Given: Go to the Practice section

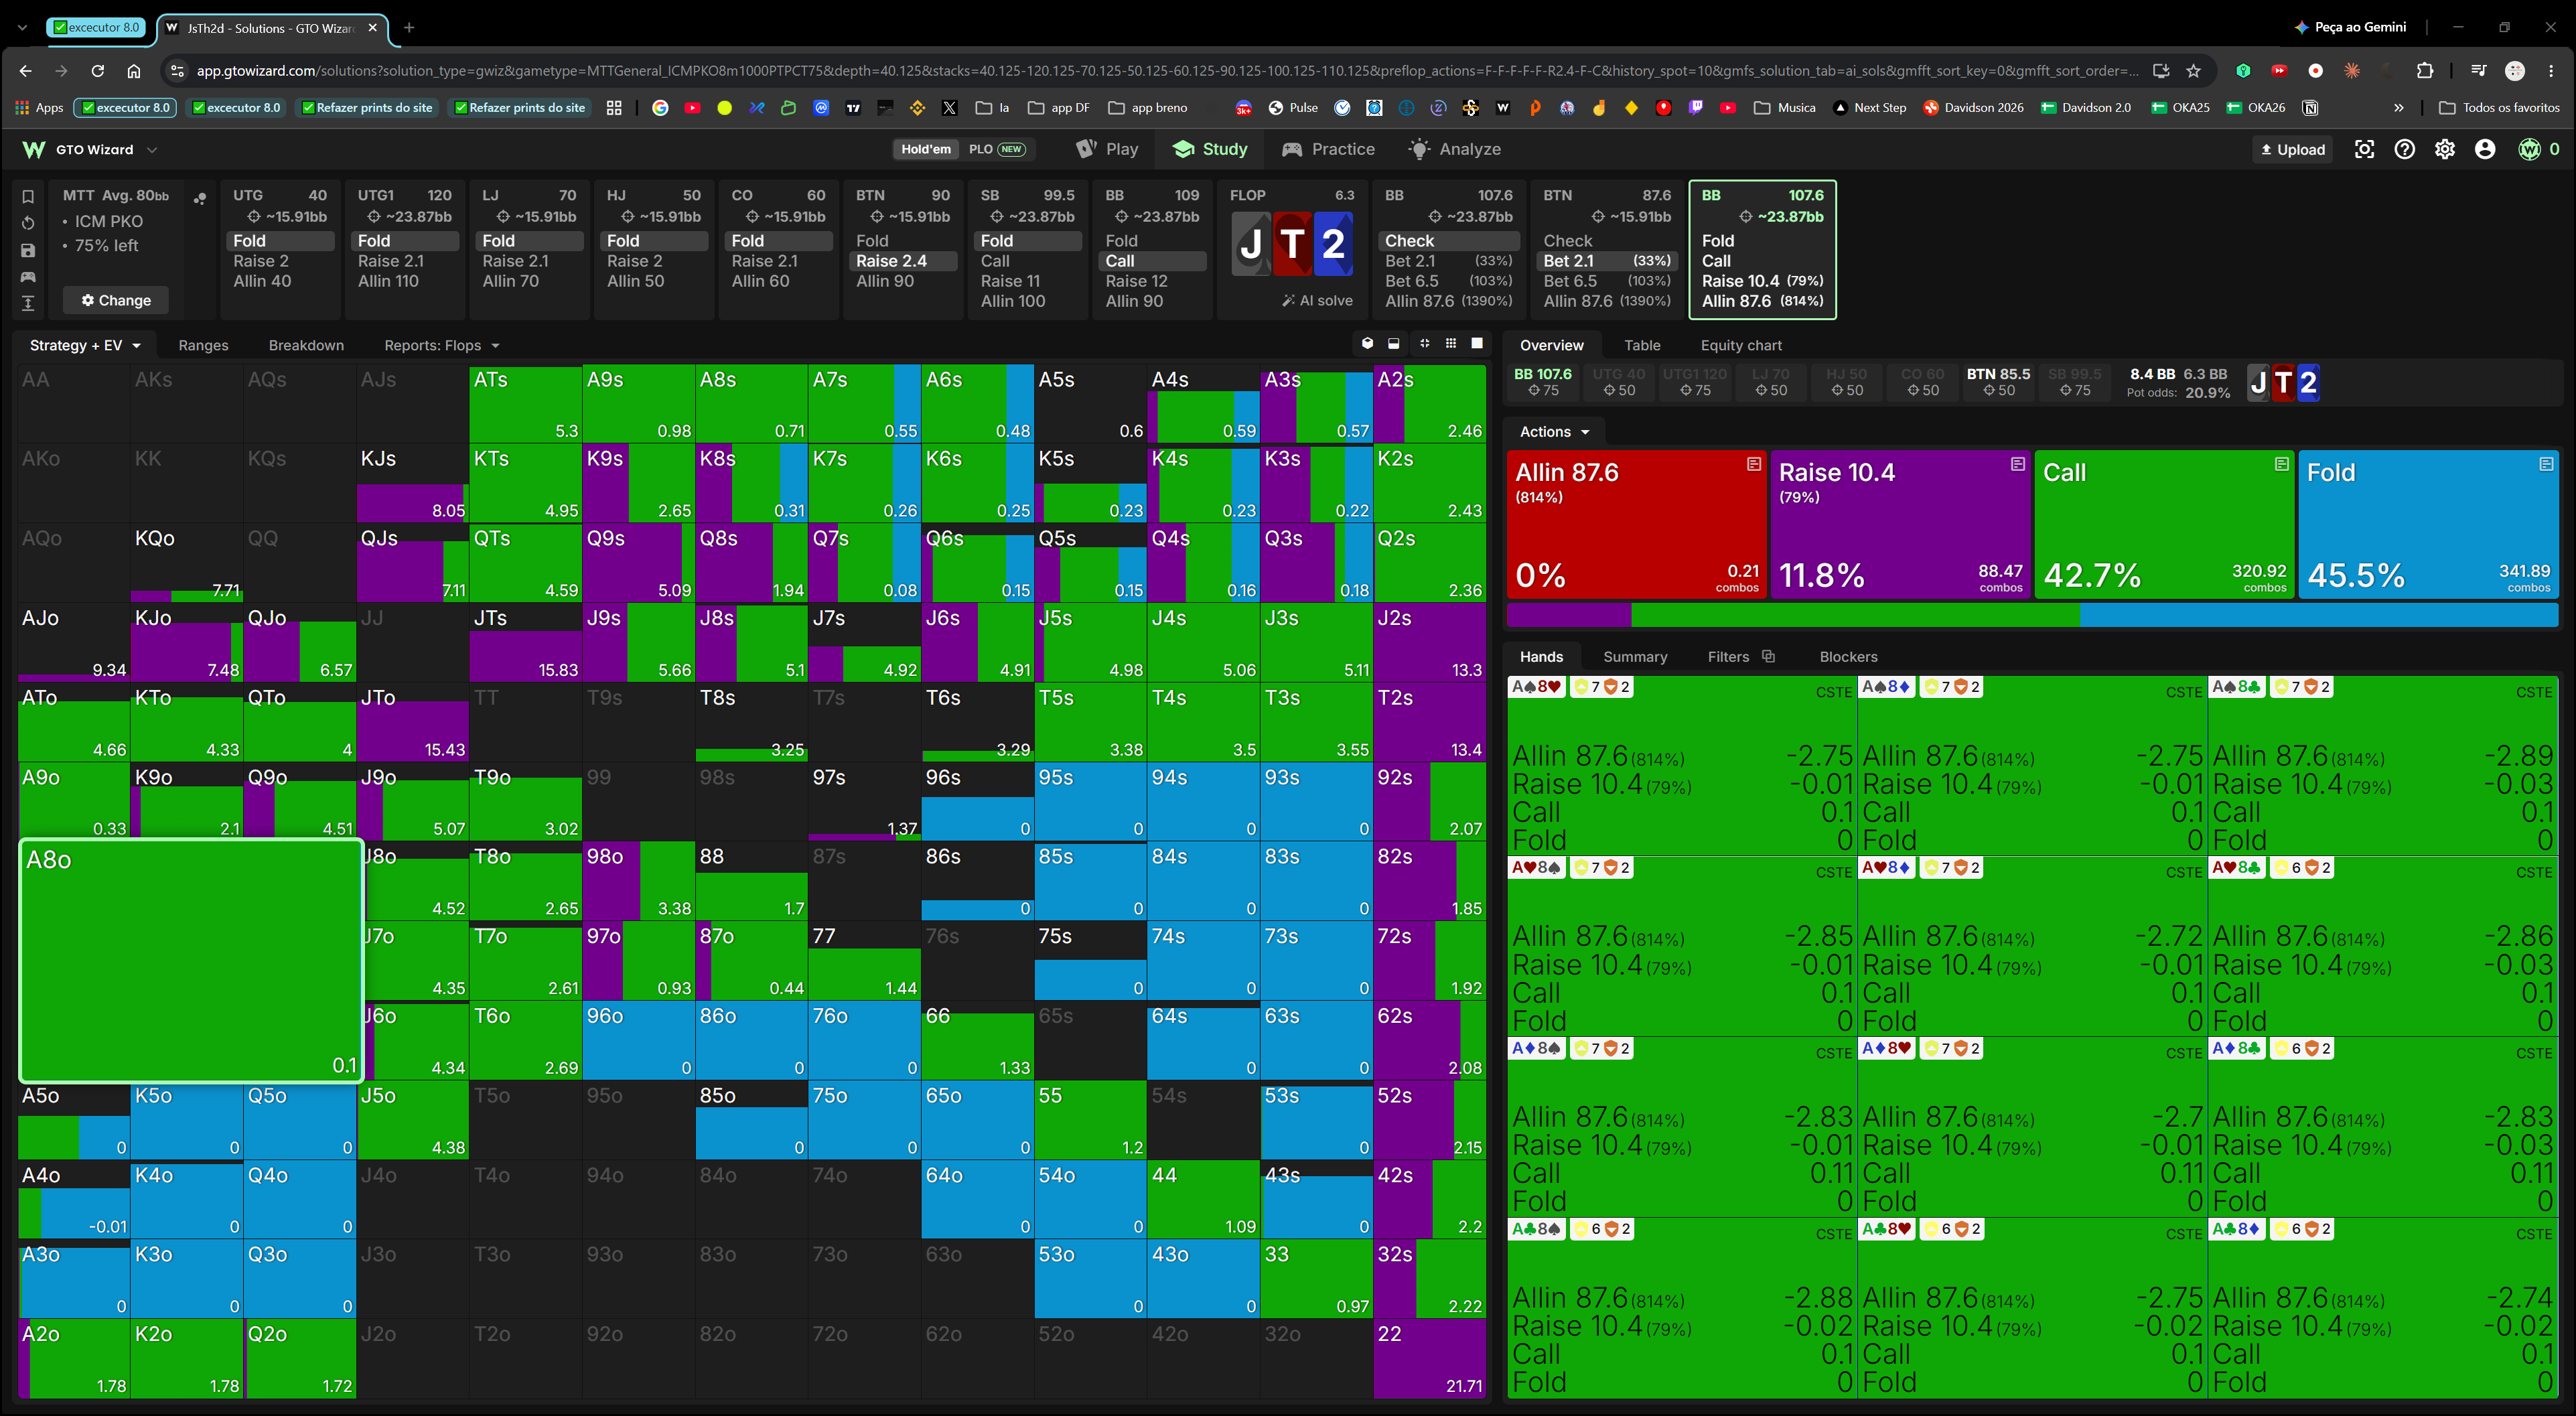Looking at the screenshot, I should 1329,149.
